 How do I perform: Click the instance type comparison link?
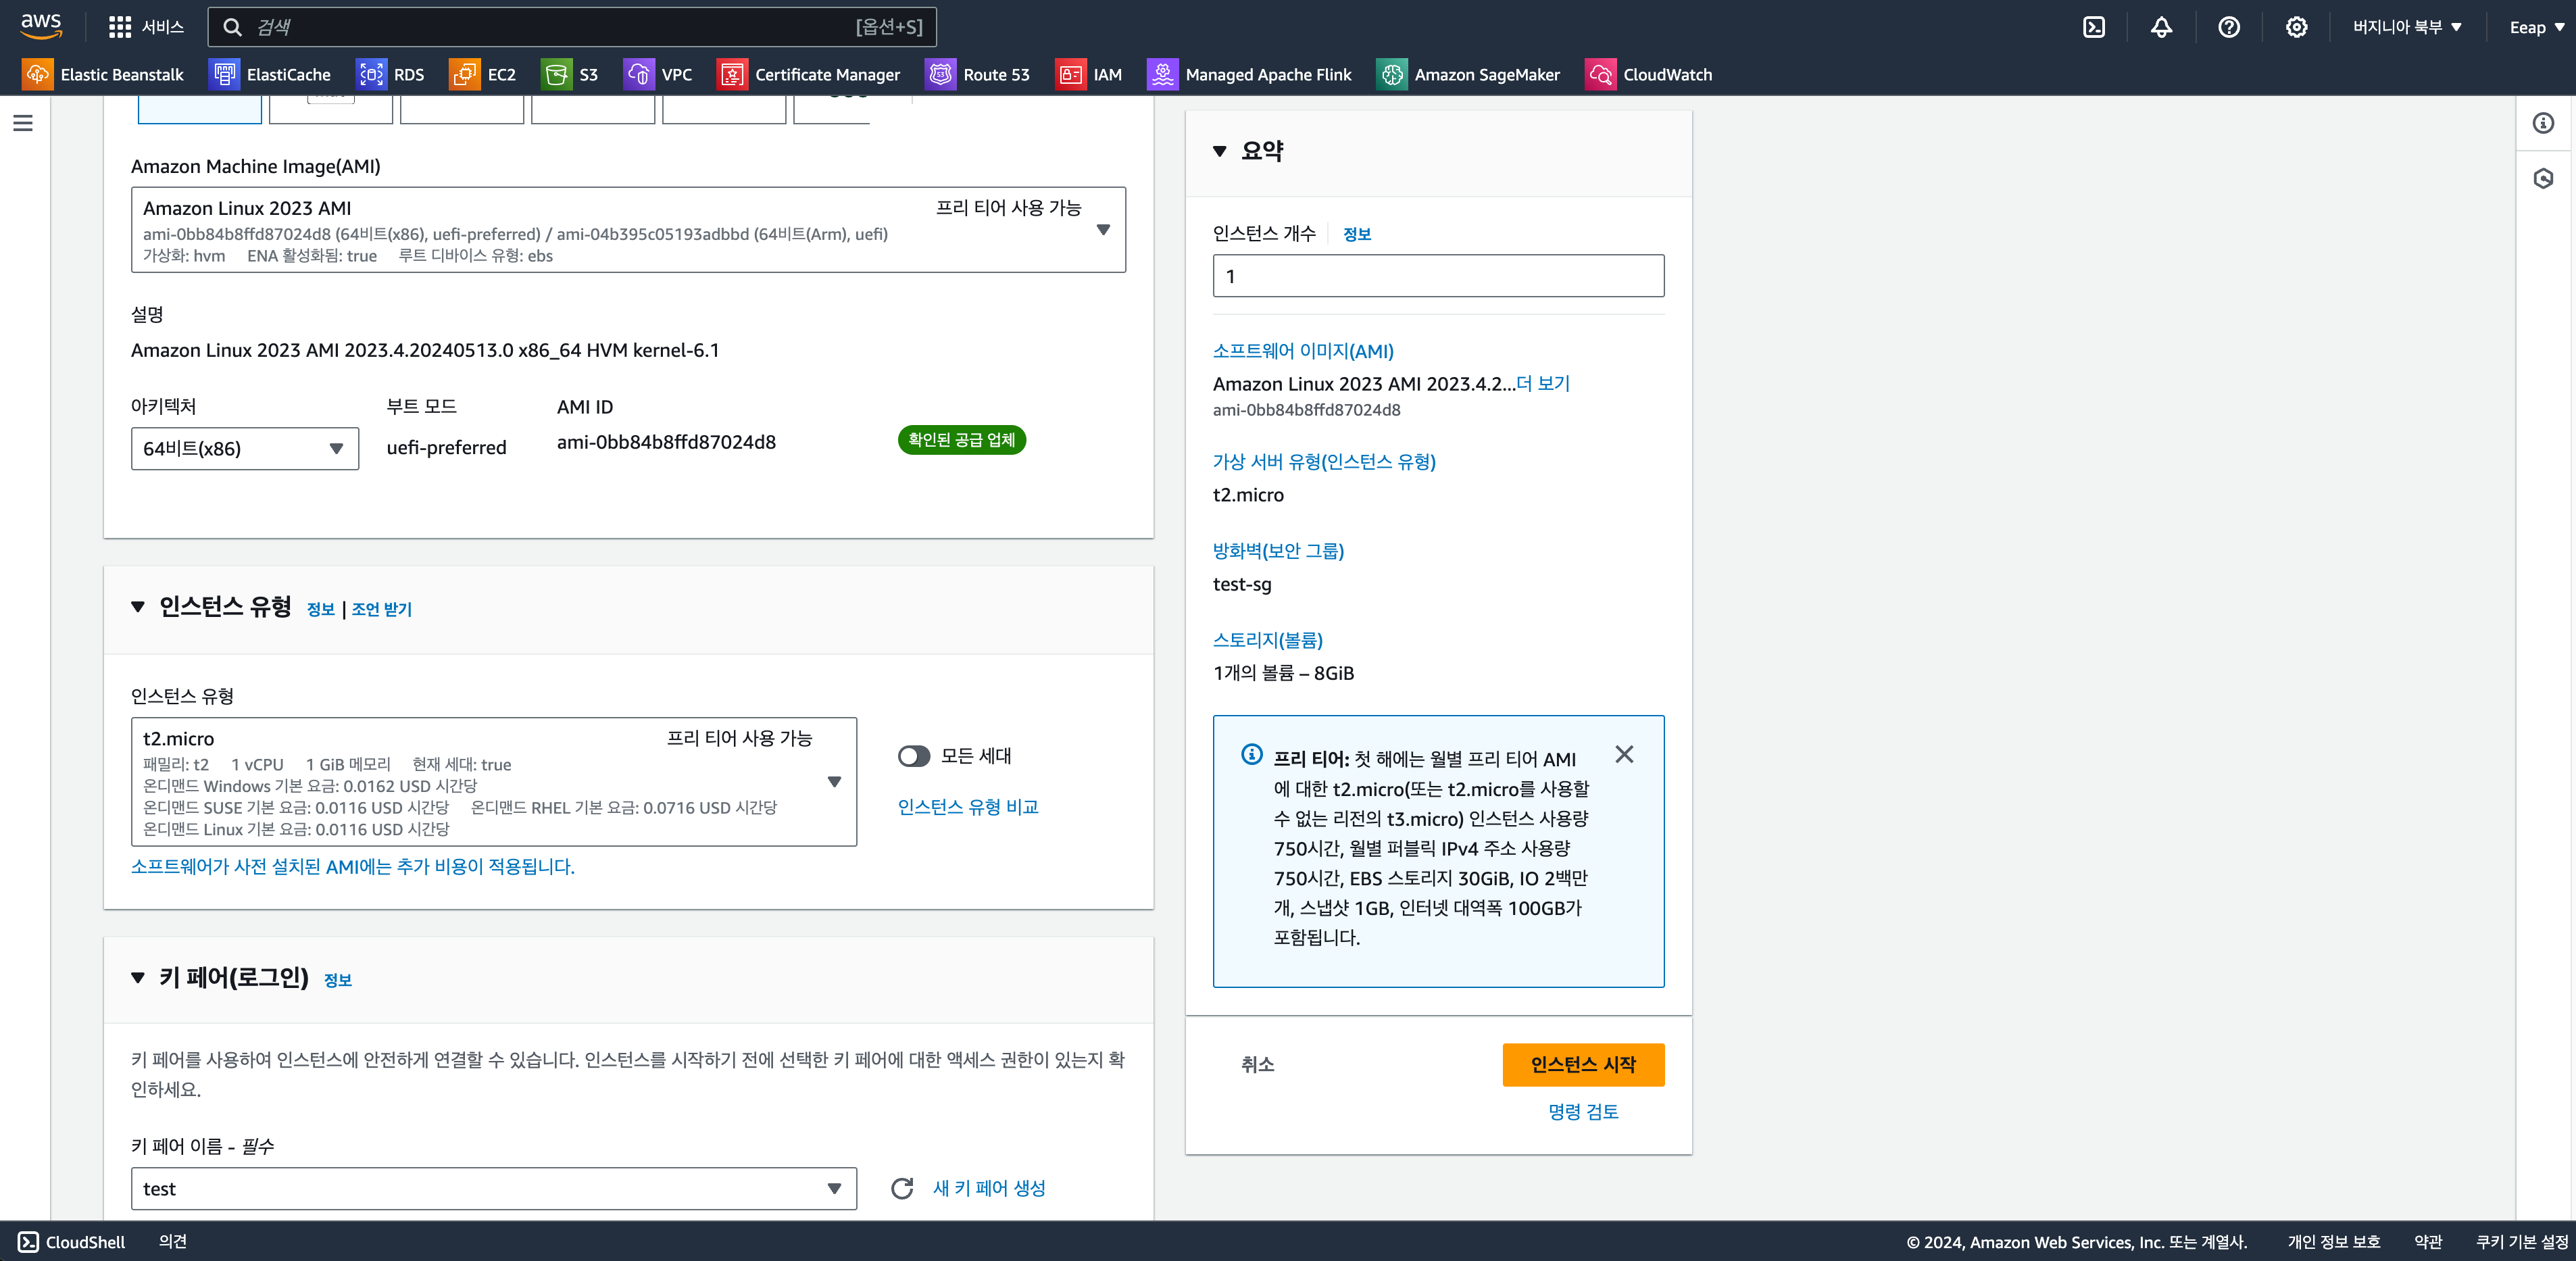point(967,806)
